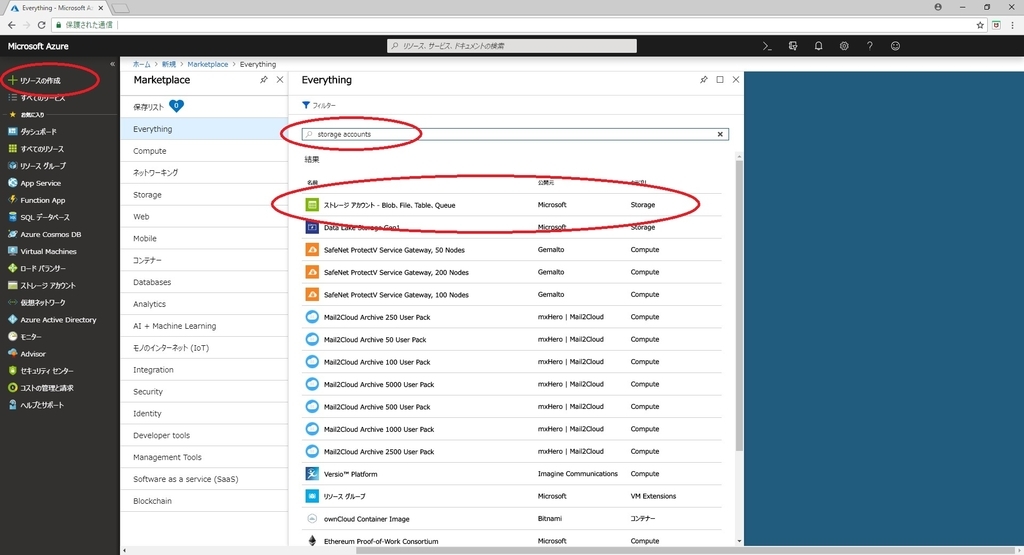Open Virtual Machines in sidebar
The width and height of the screenshot is (1024, 555).
[42, 251]
